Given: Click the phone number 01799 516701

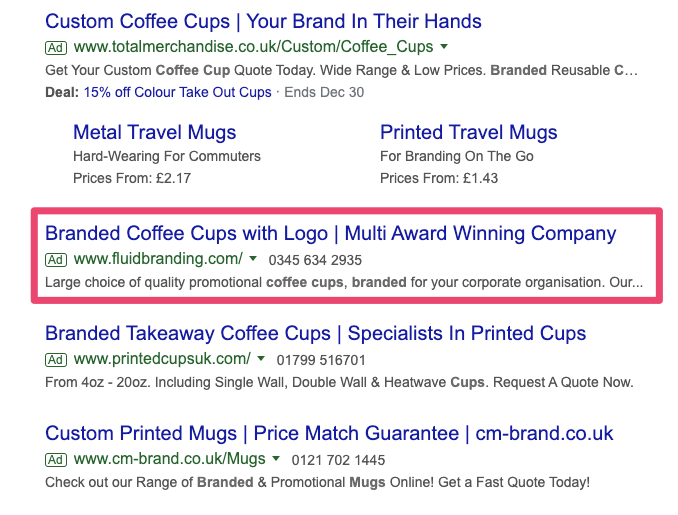Looking at the screenshot, I should pyautogui.click(x=323, y=360).
